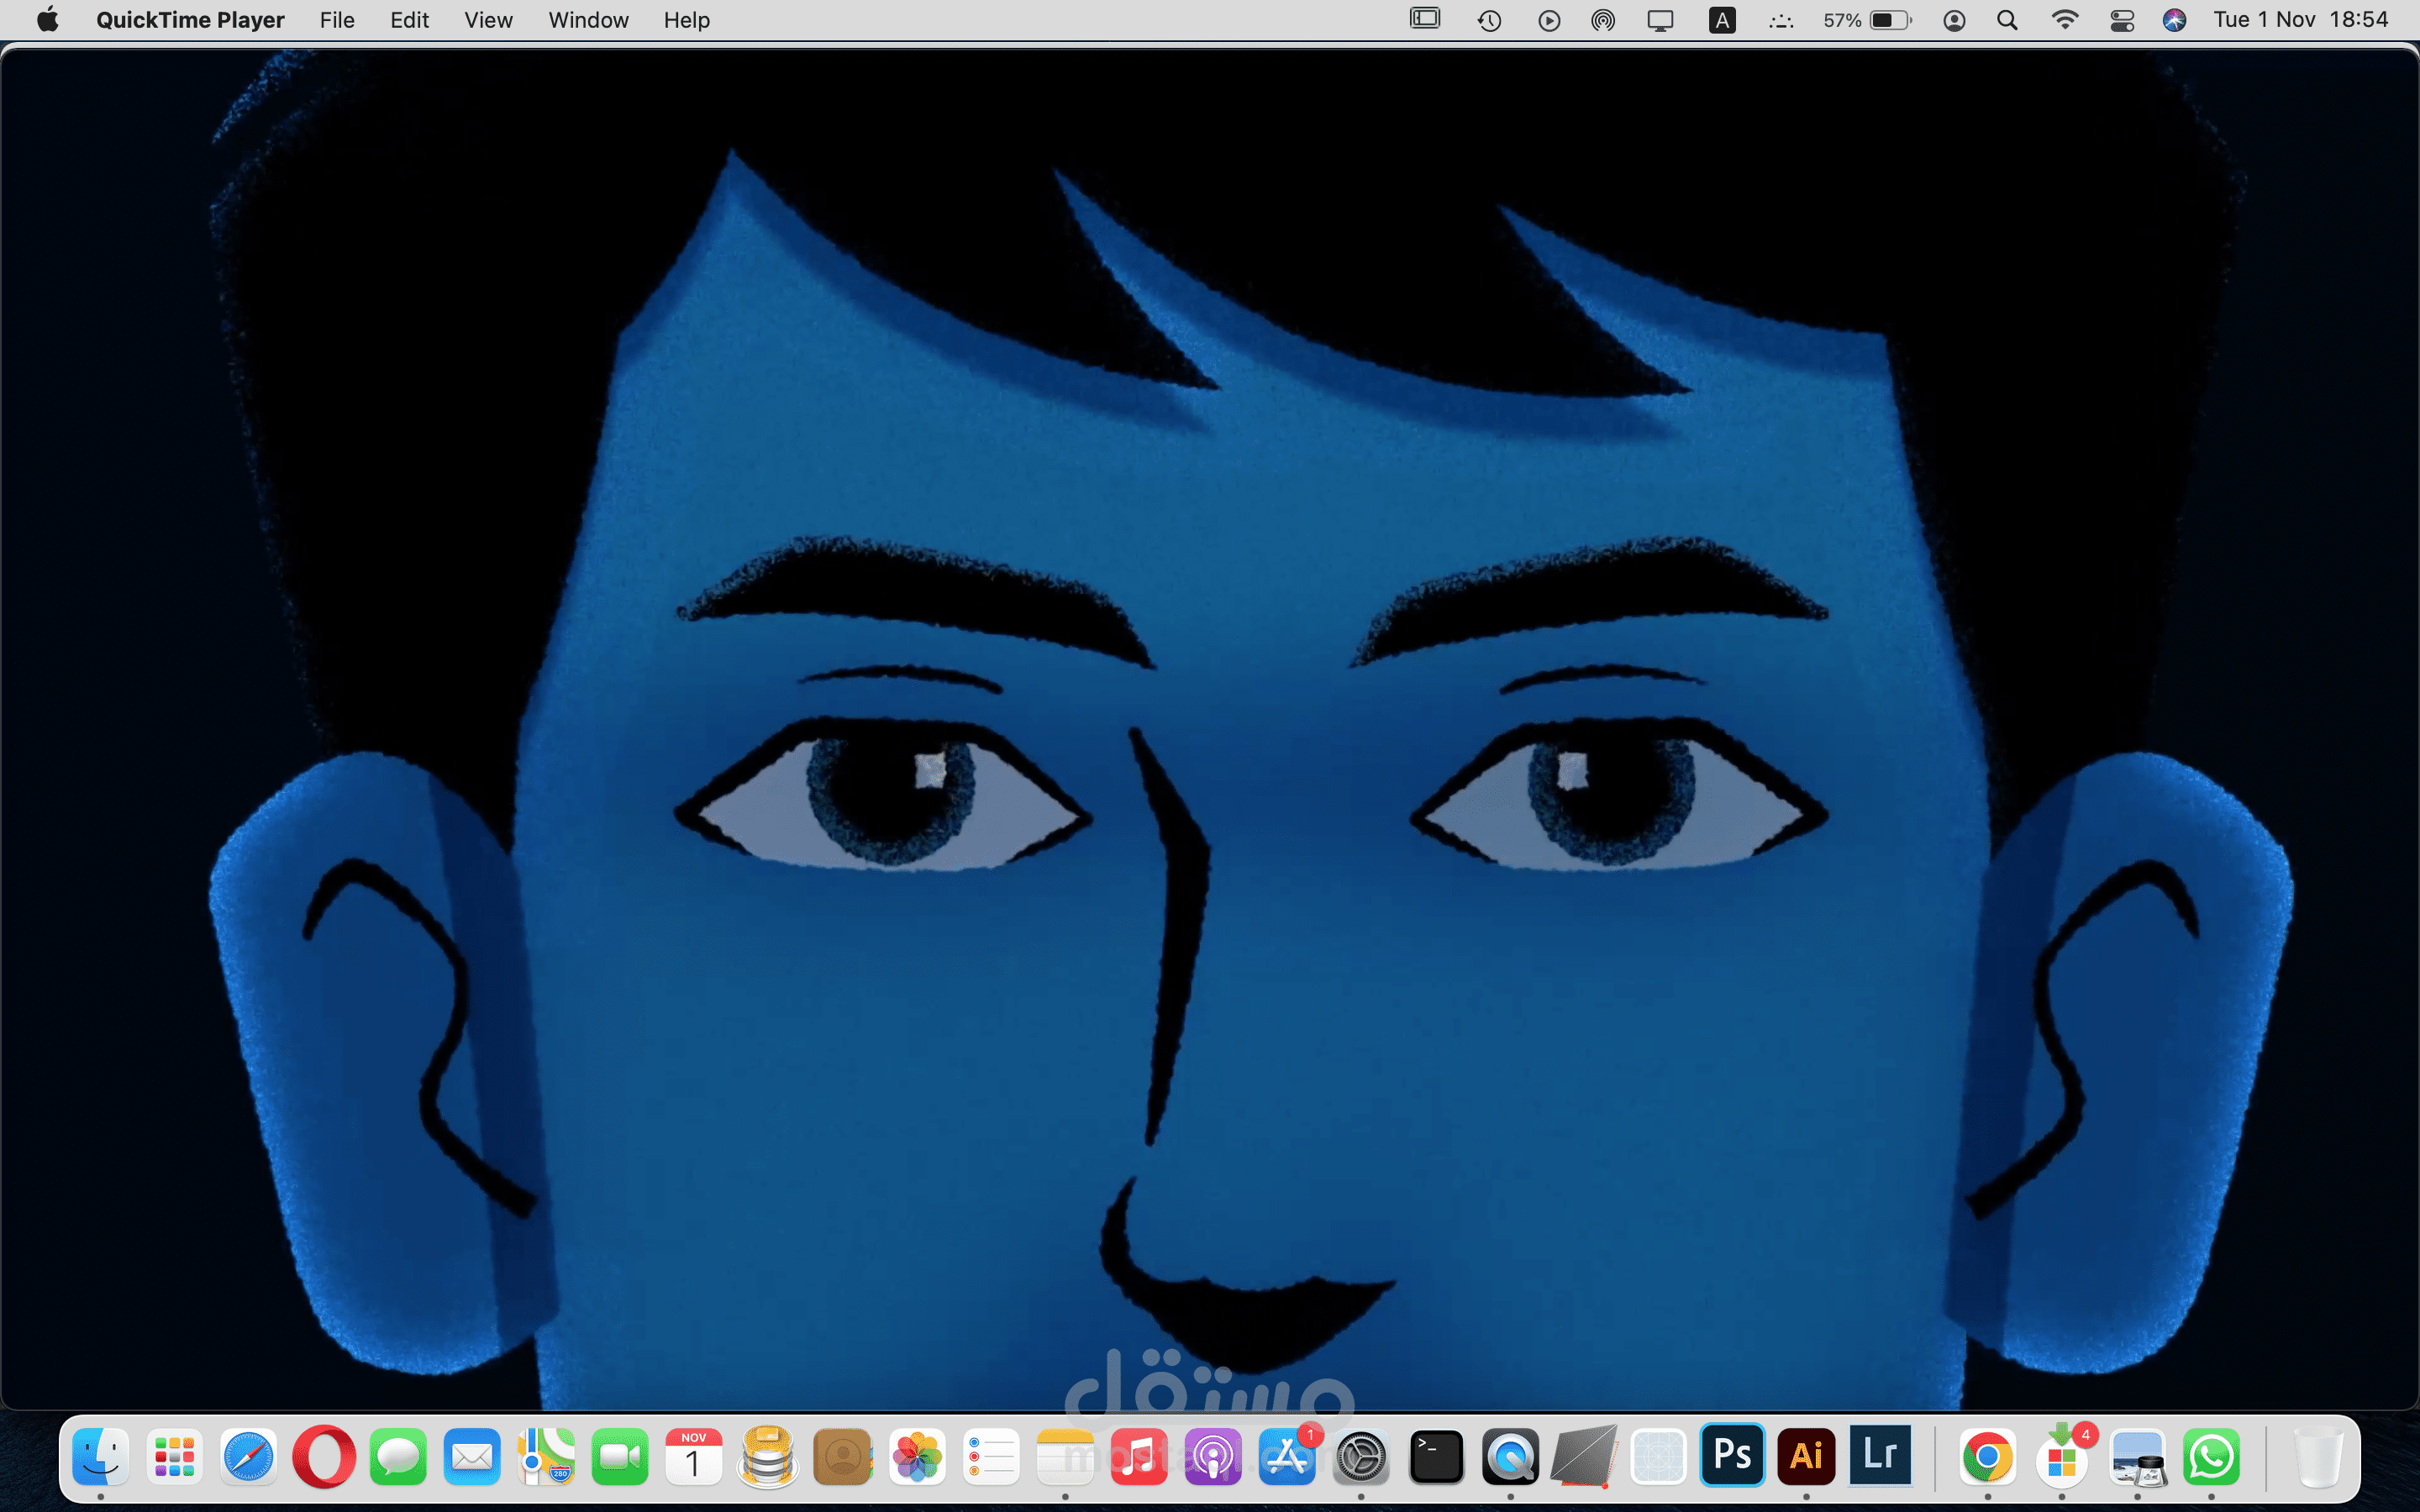Image resolution: width=2420 pixels, height=1512 pixels.
Task: Open Spotlight search from menu bar
Action: coord(2007,20)
